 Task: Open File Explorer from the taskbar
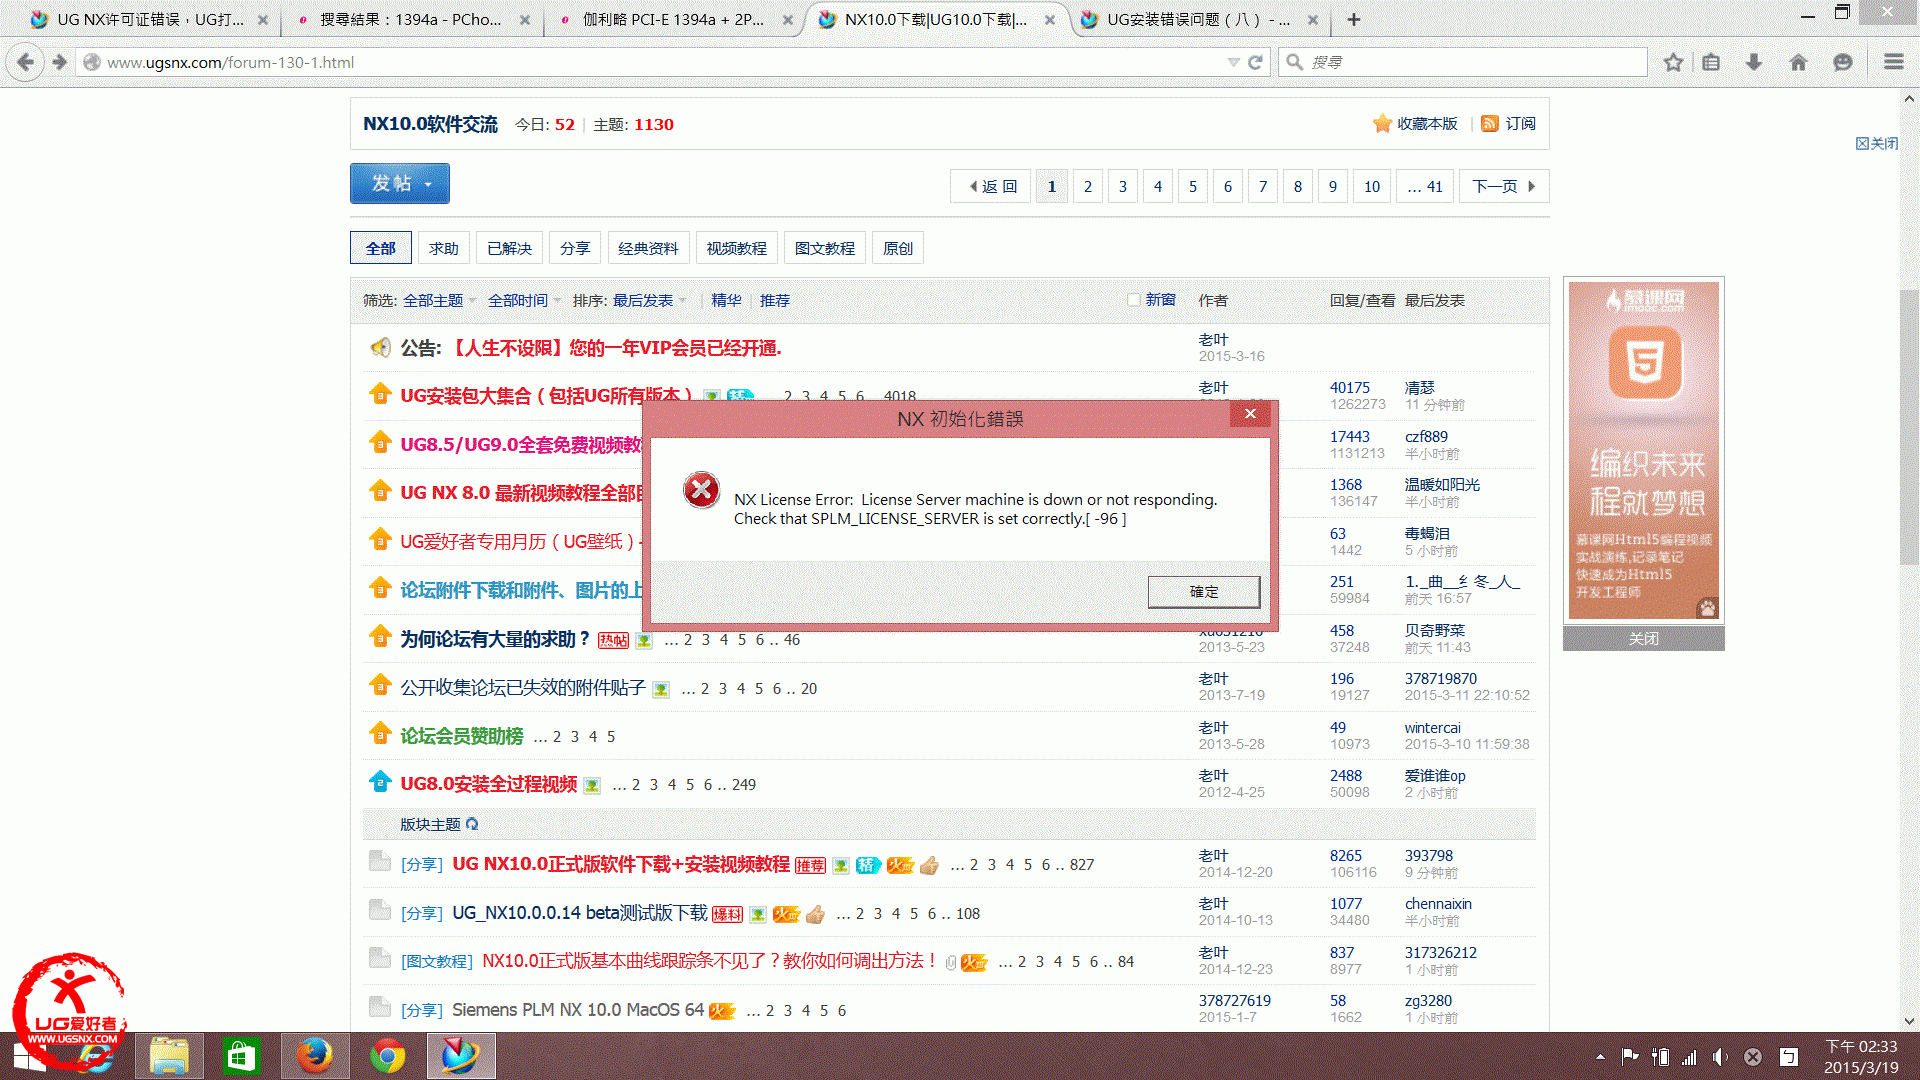[169, 1056]
